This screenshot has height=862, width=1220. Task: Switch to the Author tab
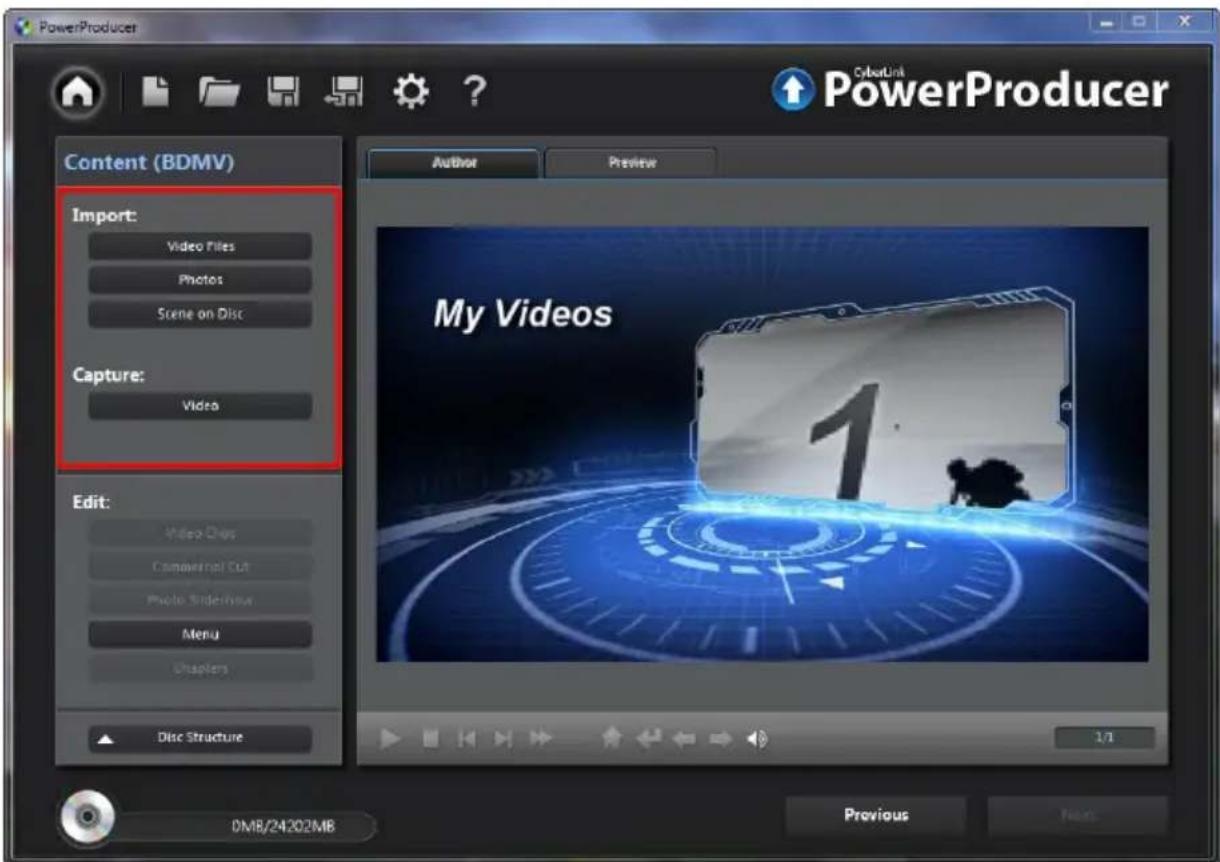point(454,163)
